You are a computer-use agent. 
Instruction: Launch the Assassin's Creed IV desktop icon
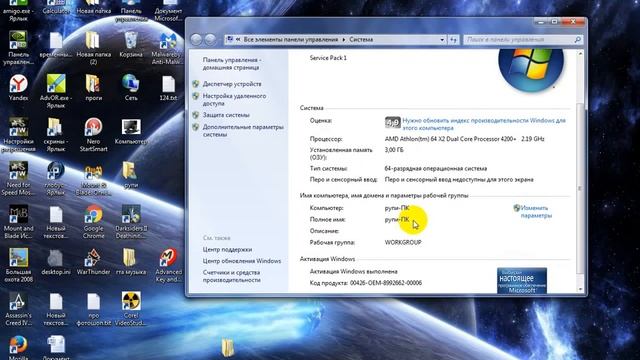(18, 309)
